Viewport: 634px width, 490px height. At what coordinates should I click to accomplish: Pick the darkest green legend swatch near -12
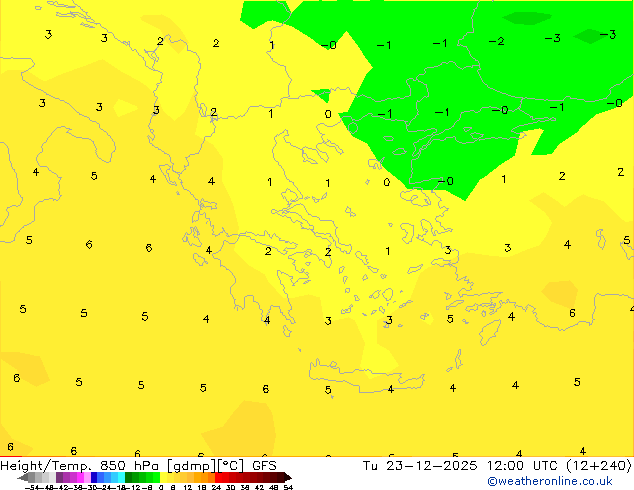tap(129, 477)
